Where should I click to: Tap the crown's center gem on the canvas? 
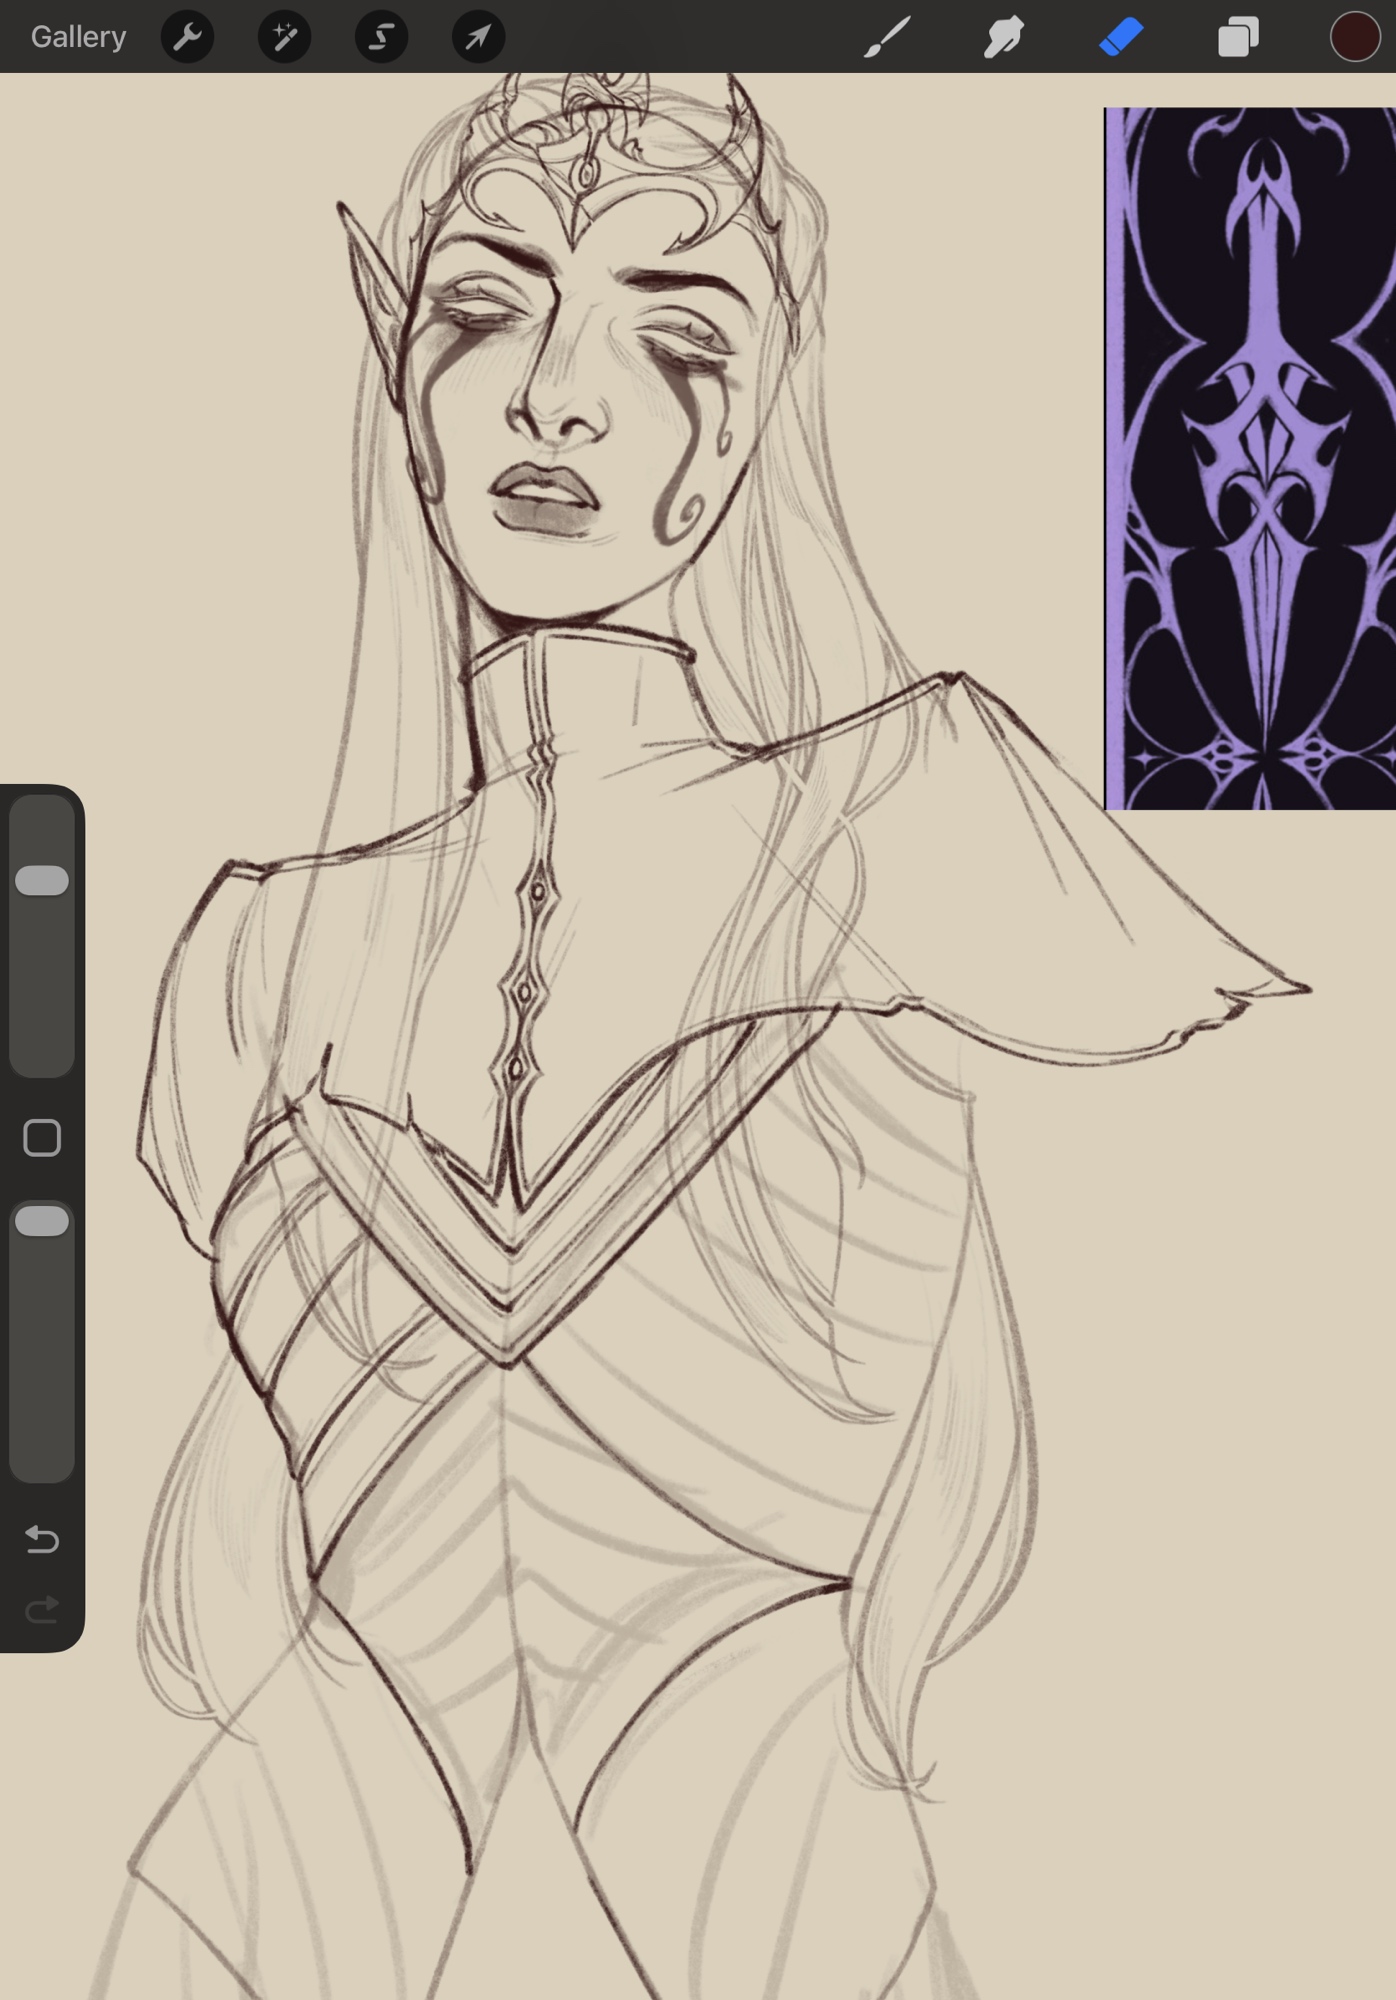(584, 174)
